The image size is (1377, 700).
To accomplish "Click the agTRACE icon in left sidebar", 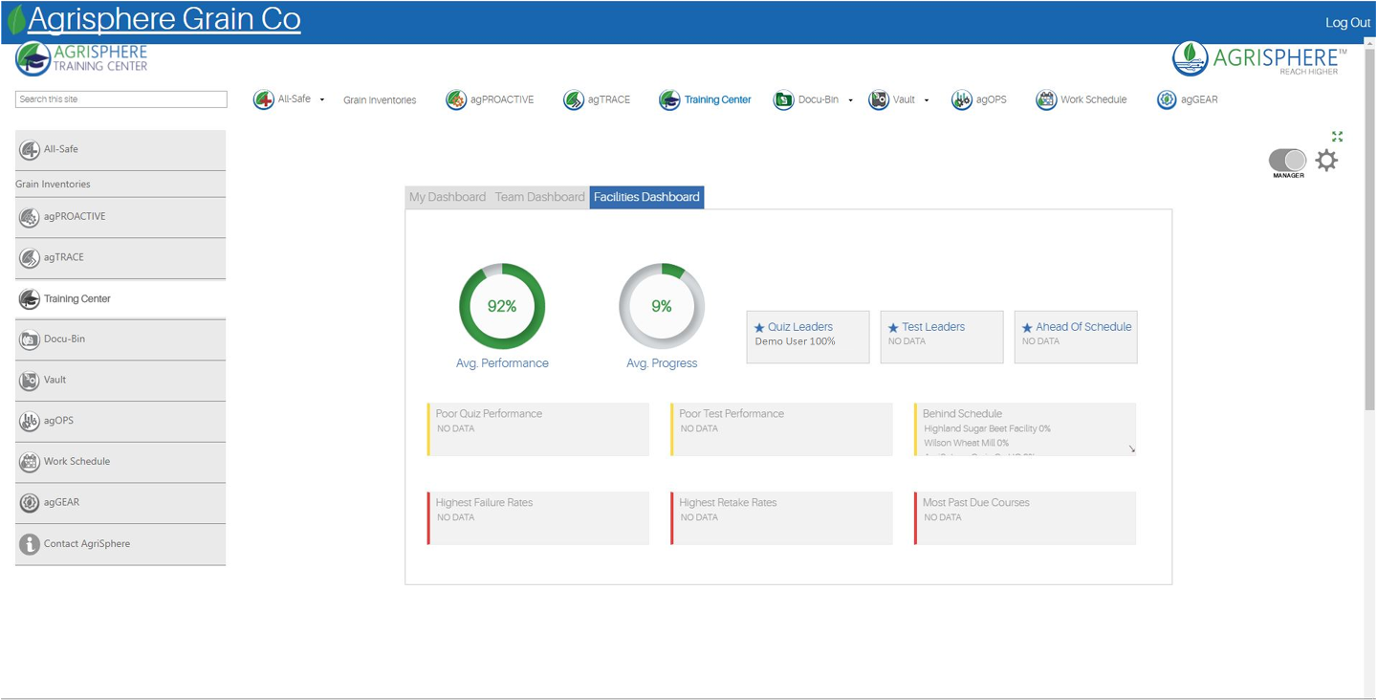I will (30, 258).
